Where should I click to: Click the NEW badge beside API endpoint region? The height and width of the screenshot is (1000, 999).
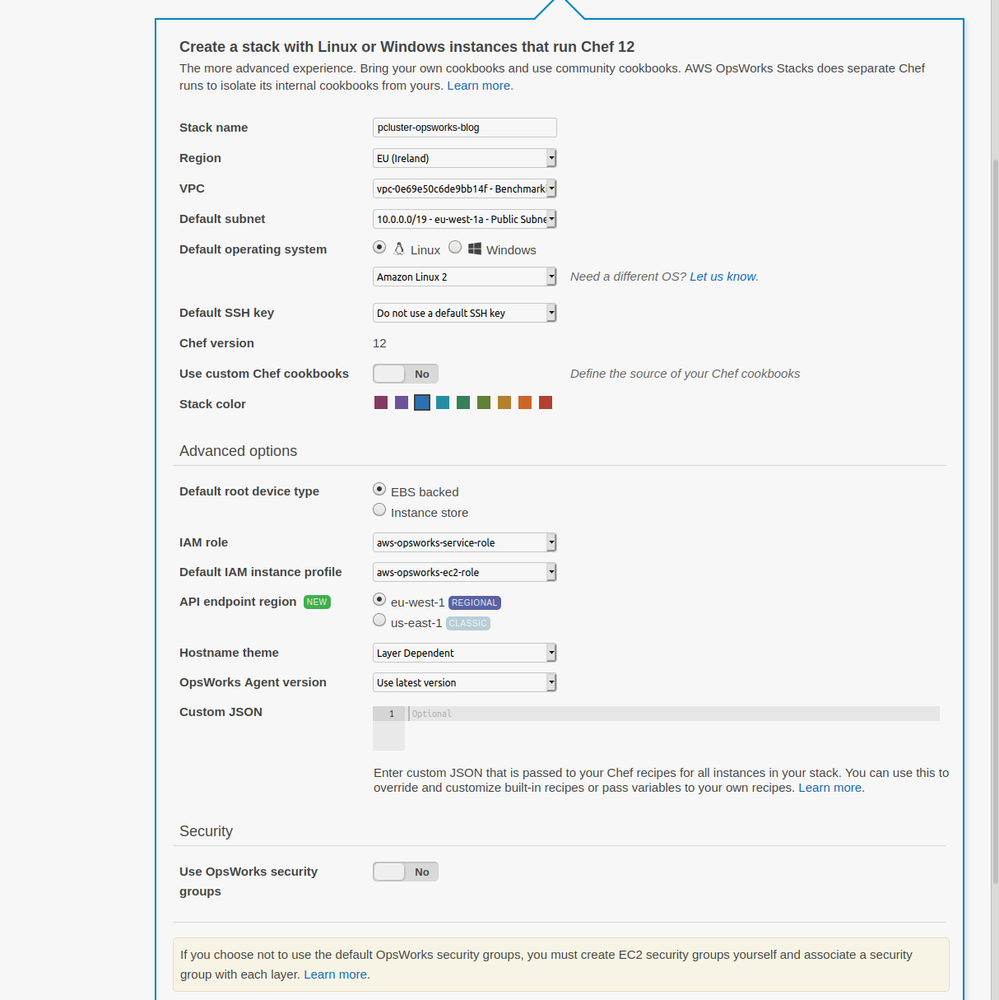pyautogui.click(x=317, y=602)
